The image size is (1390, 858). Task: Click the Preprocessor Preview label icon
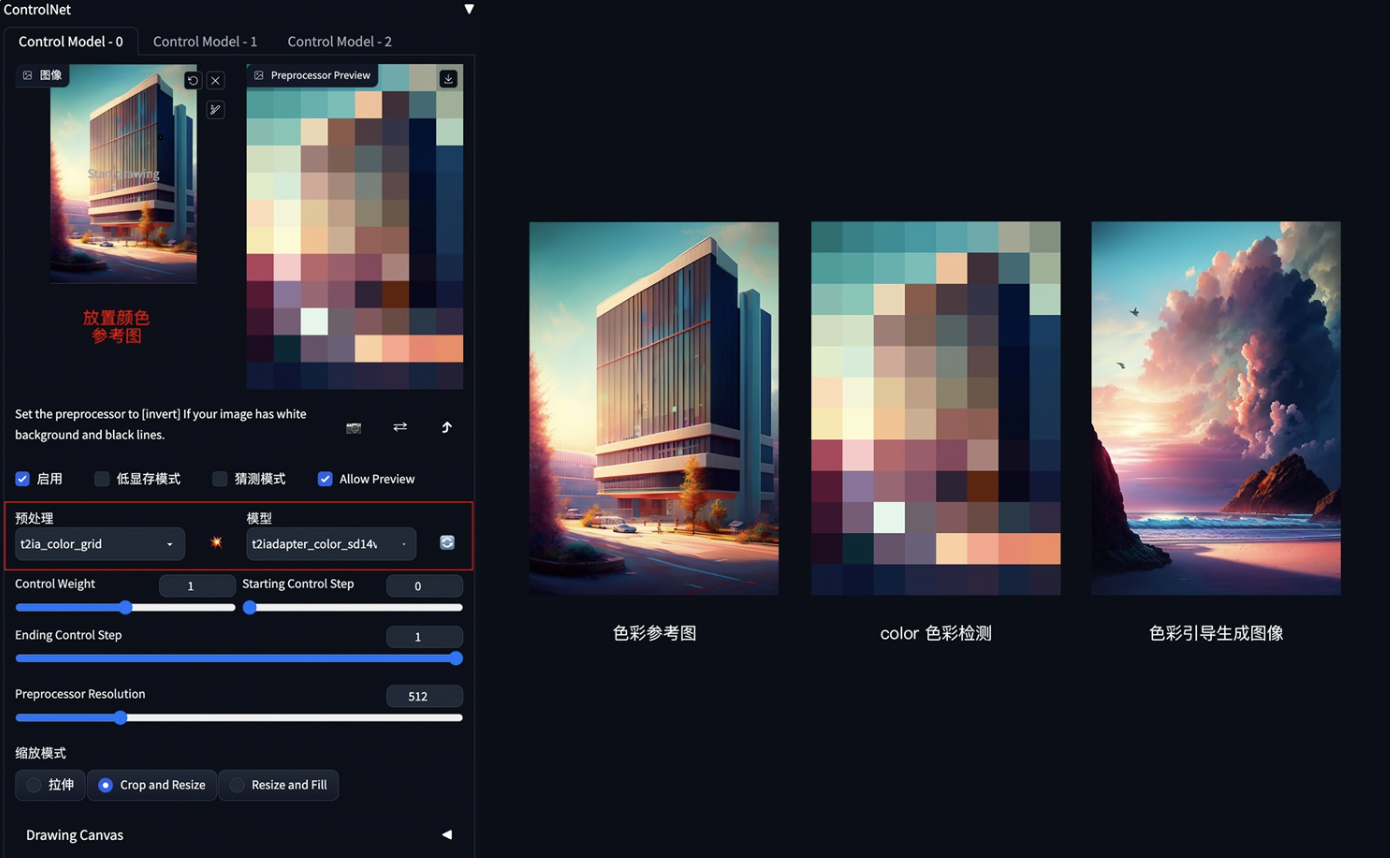tap(259, 75)
